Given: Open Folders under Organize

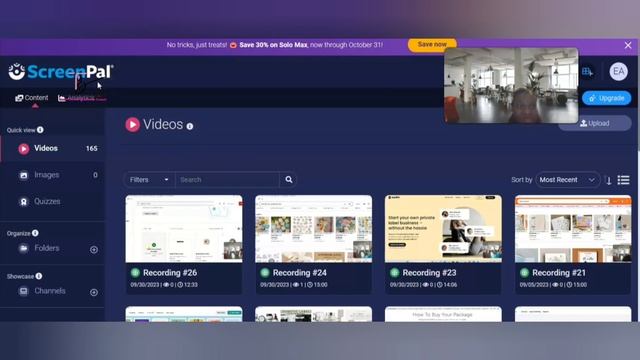Looking at the screenshot, I should tap(47, 248).
